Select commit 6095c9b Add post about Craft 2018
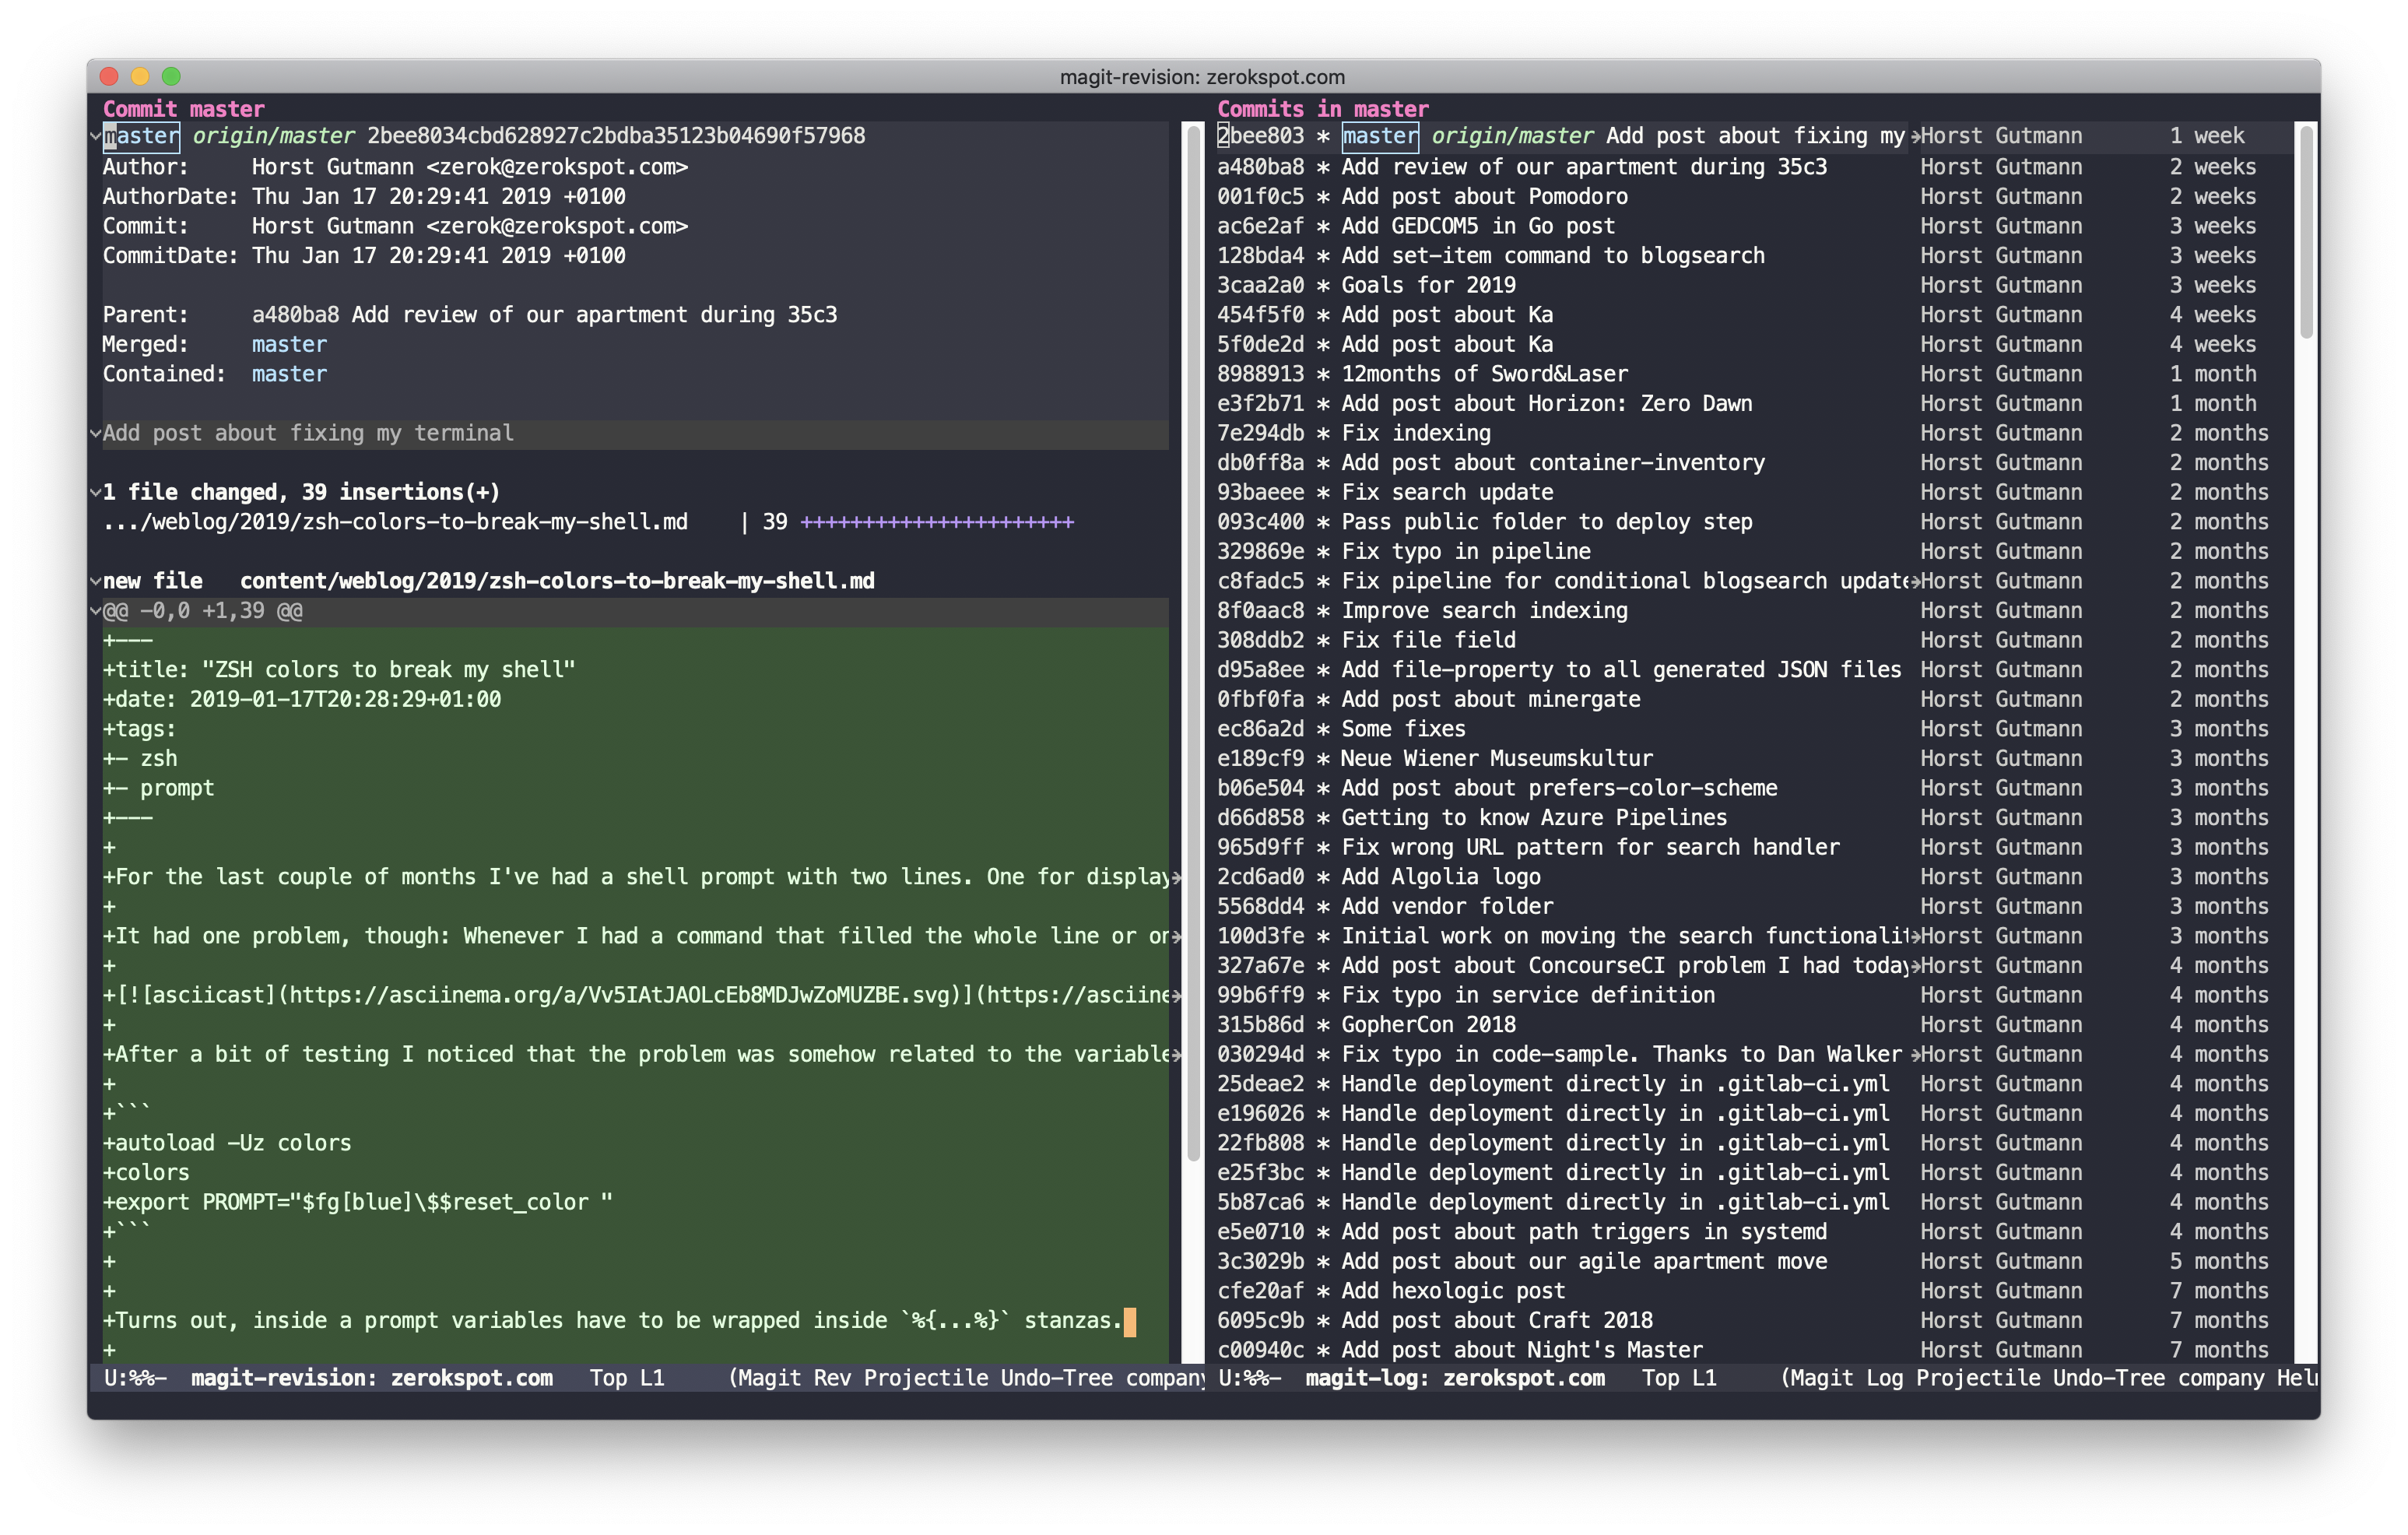Image resolution: width=2408 pixels, height=1535 pixels. [x=1754, y=1321]
